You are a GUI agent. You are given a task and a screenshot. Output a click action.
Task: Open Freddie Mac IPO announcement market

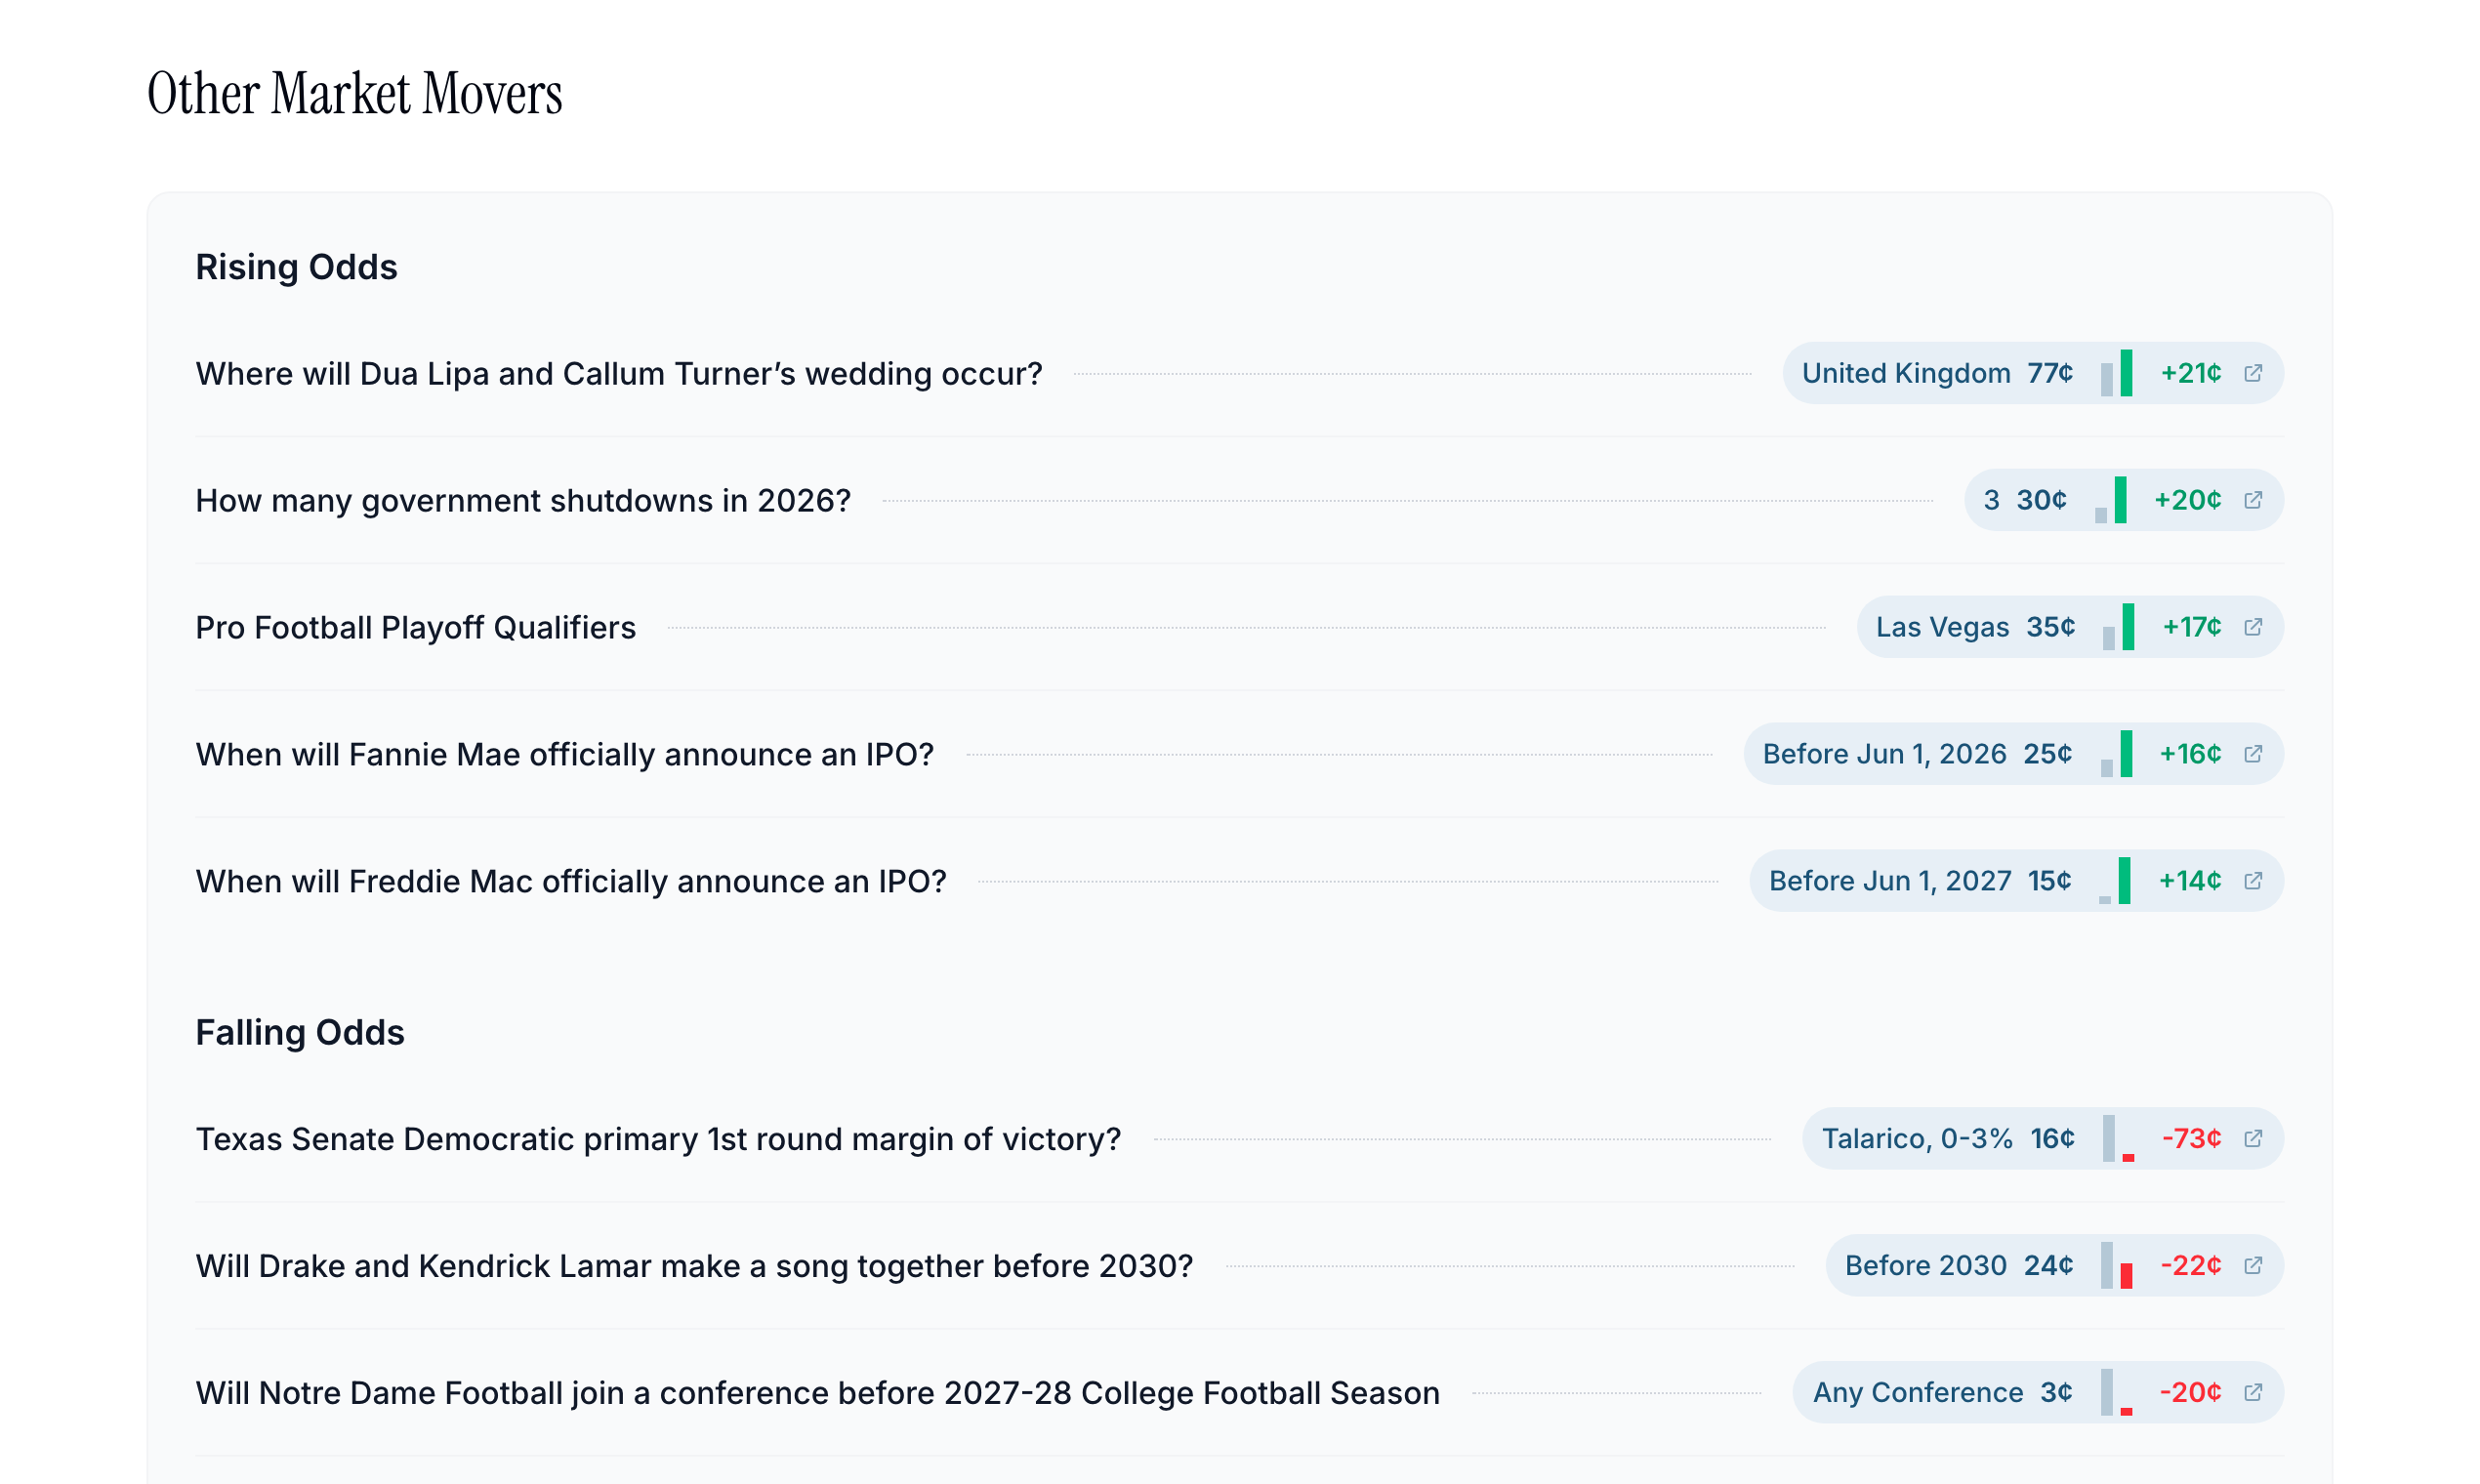(570, 882)
